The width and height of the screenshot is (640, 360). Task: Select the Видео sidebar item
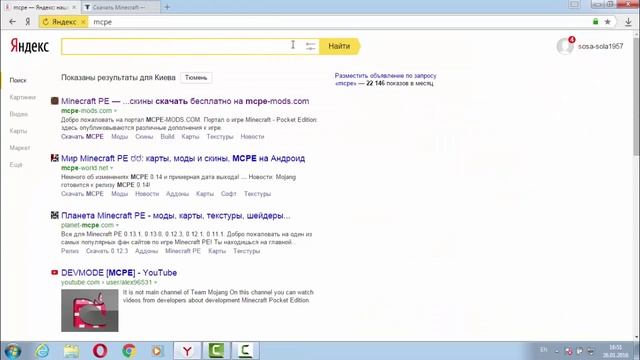click(18, 114)
